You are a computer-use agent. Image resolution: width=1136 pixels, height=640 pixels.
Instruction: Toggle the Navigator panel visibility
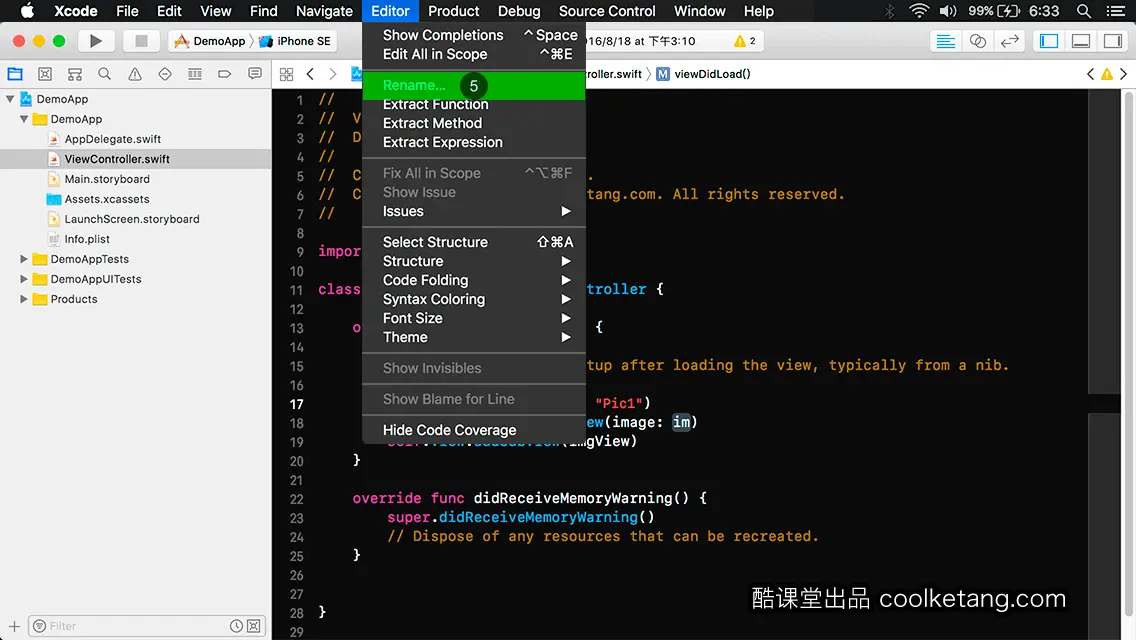(1049, 41)
